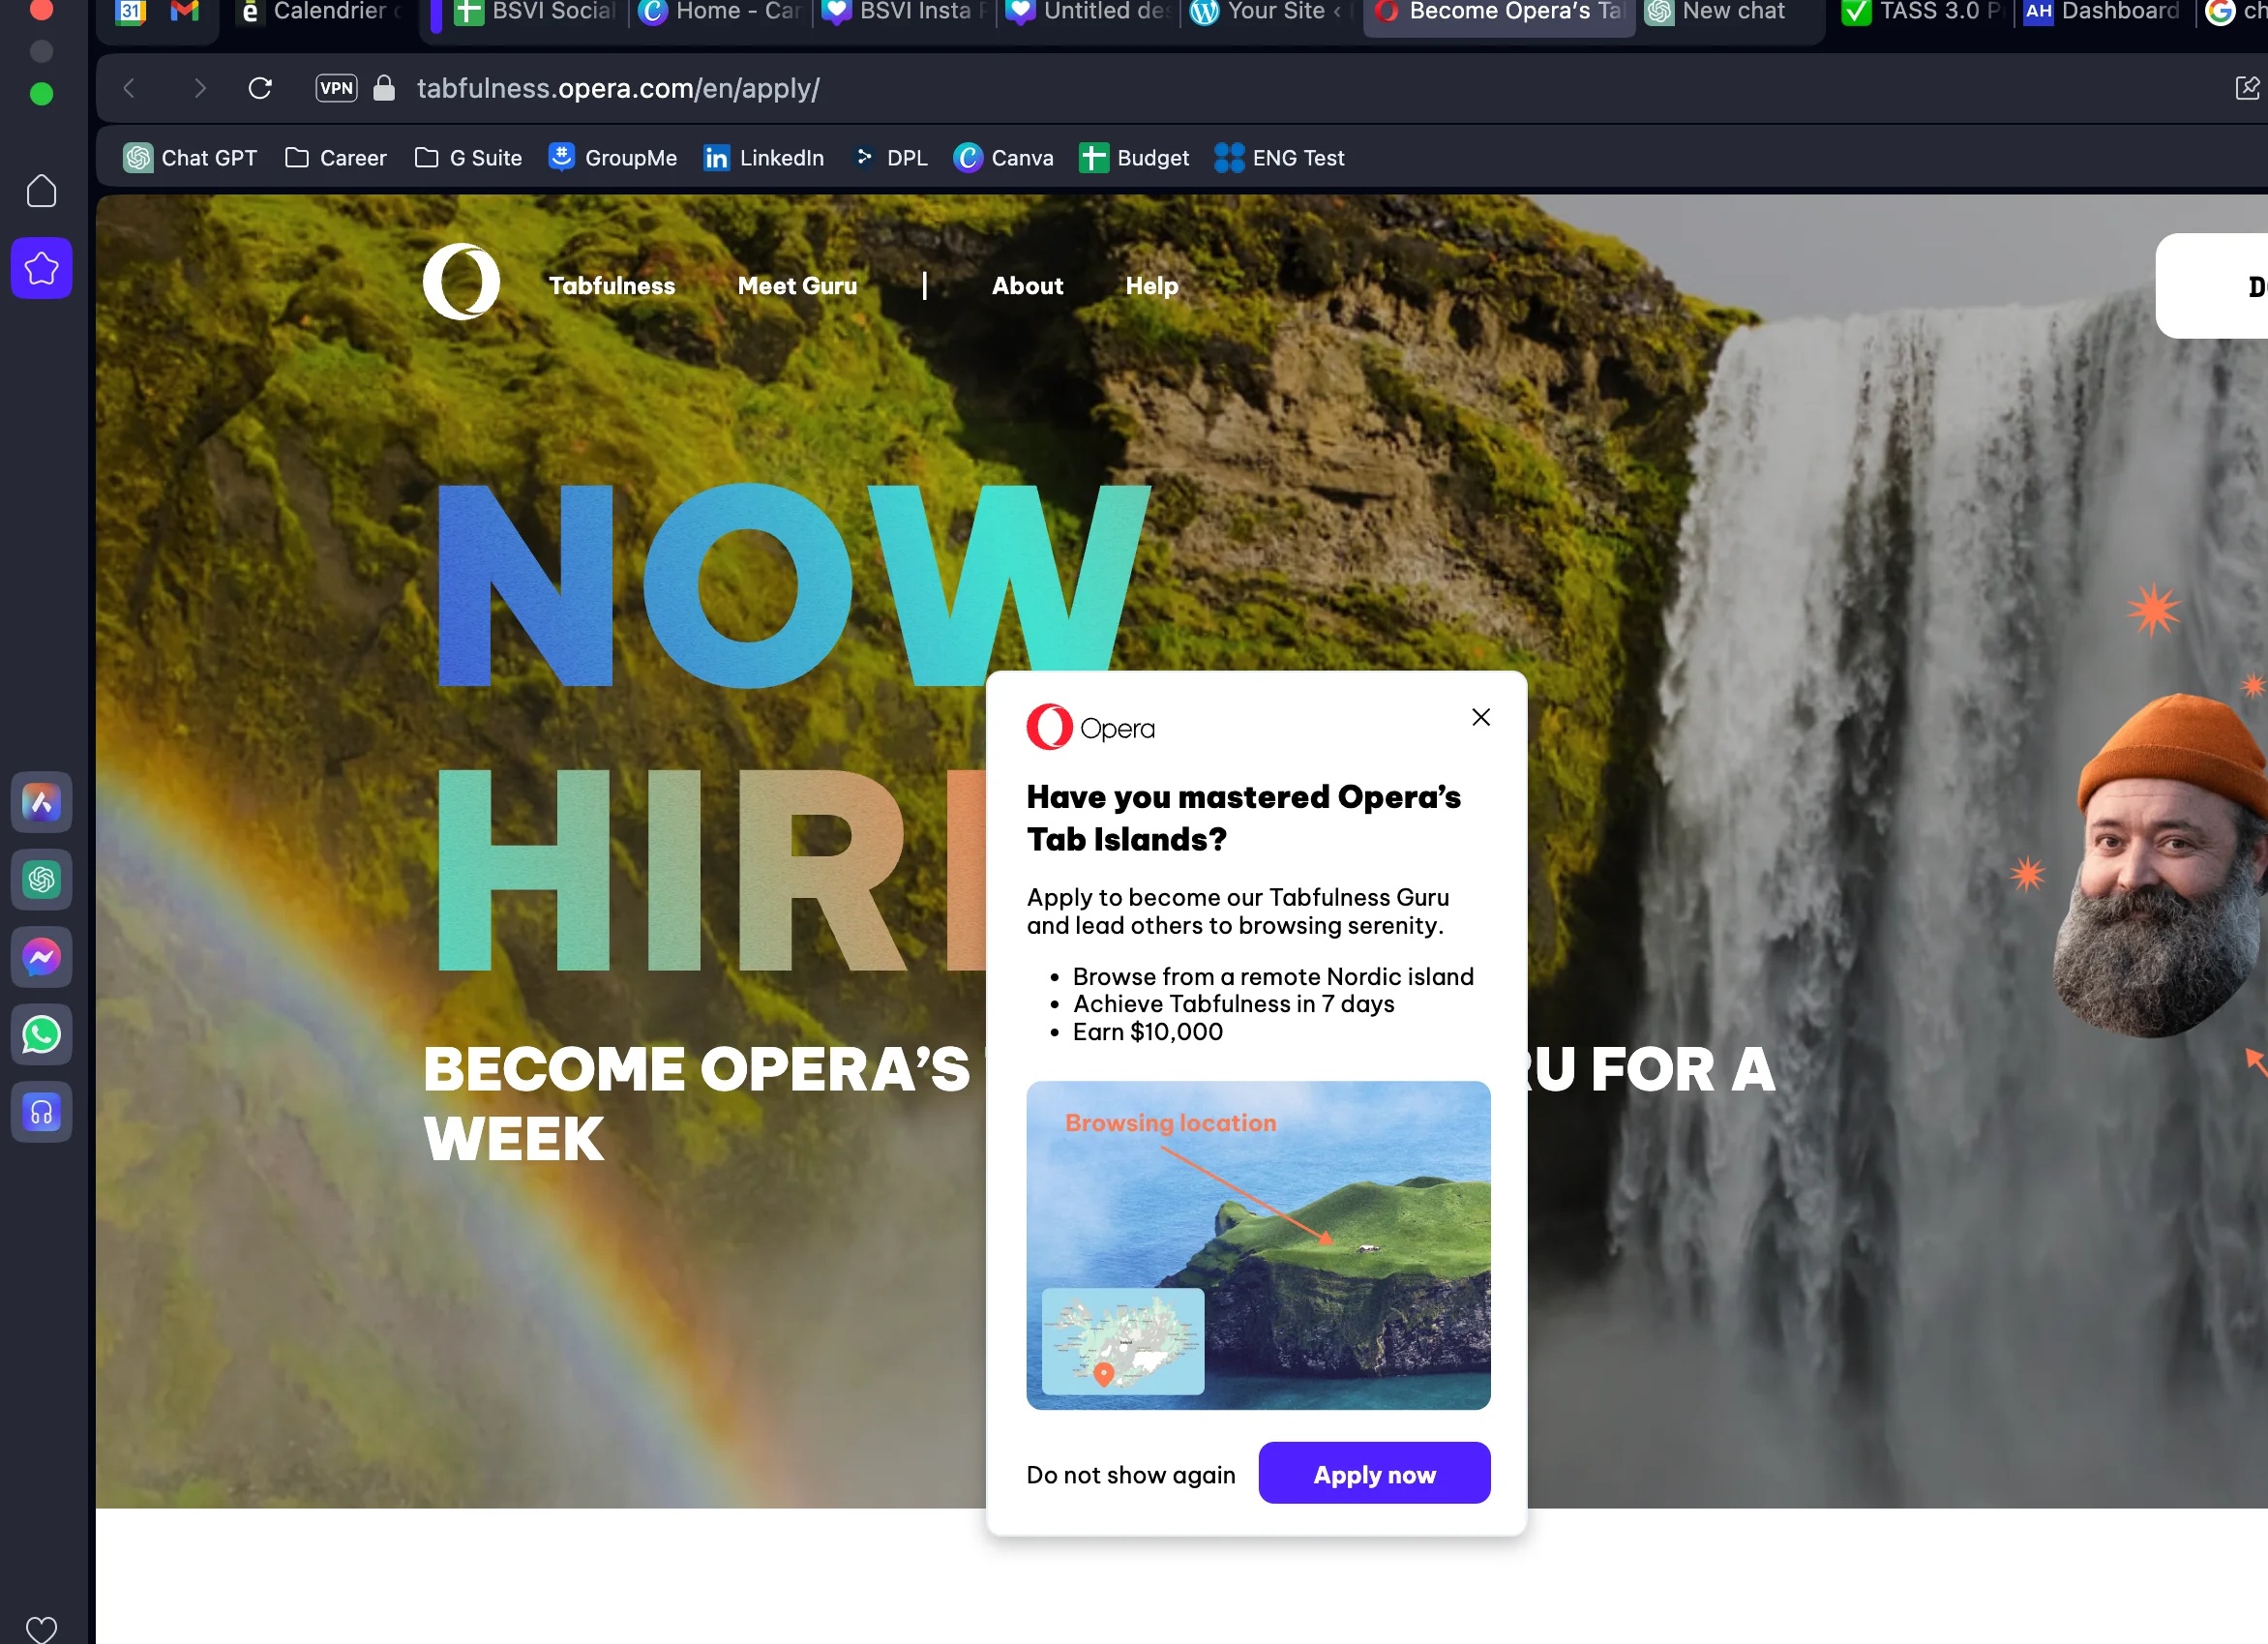Click the red Opera logo in popup

pos(1090,727)
